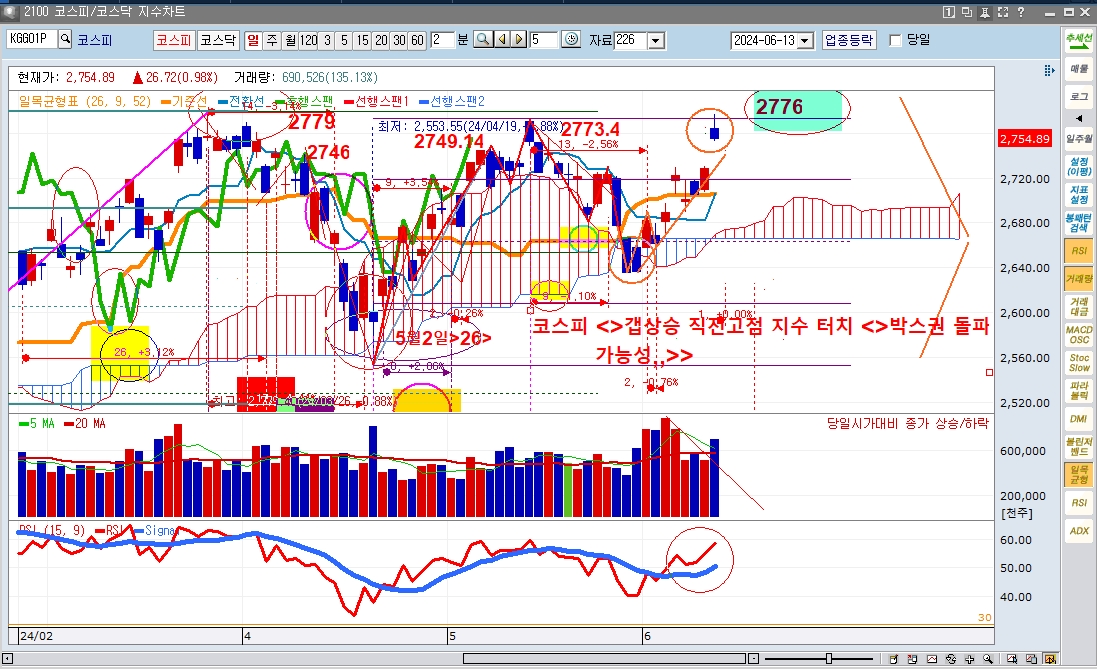Click the refresh cycle icon in bottom toolbar
Screen dimensions: 1097x669
click(951, 659)
